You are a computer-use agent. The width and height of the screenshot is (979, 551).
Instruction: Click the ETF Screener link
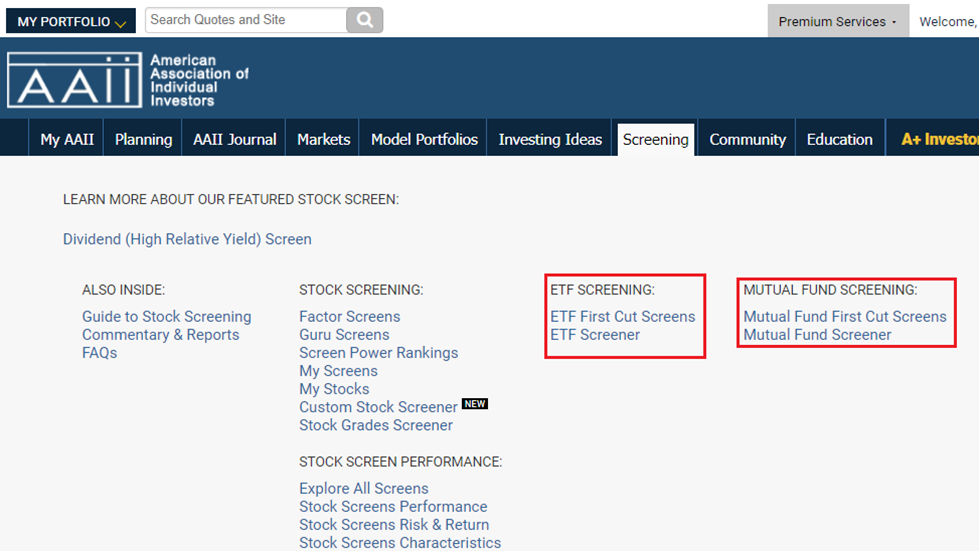click(x=595, y=334)
